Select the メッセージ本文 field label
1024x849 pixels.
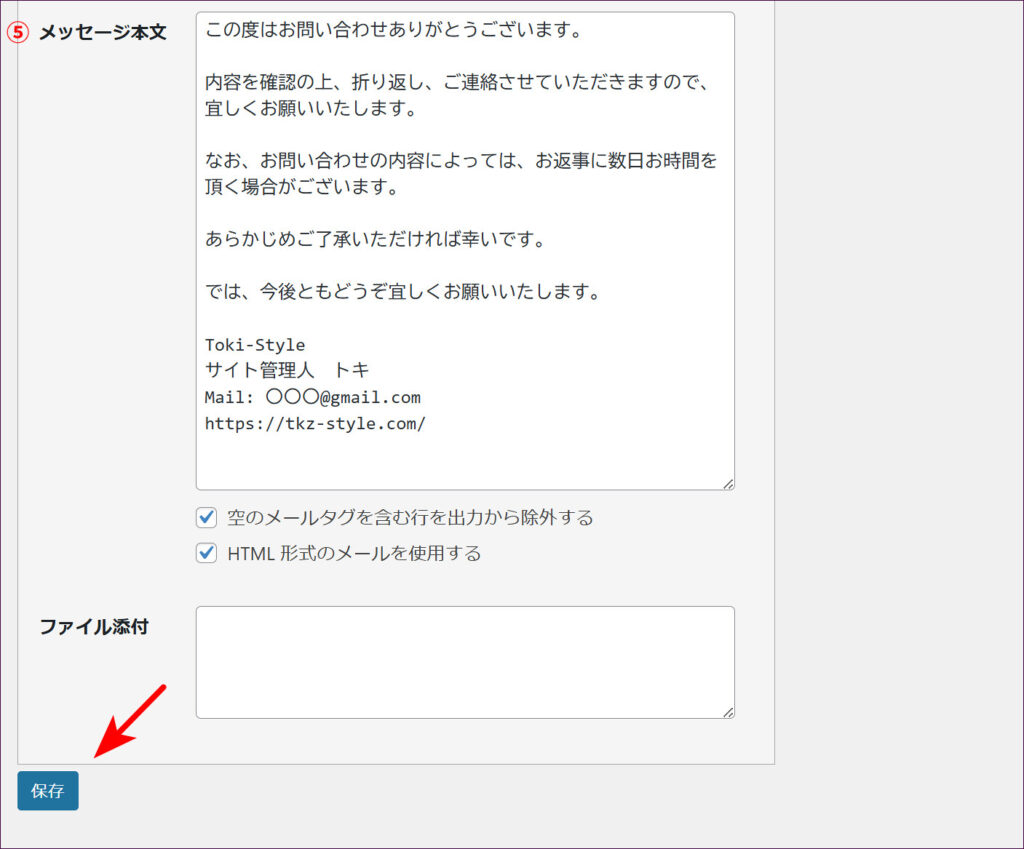point(102,32)
